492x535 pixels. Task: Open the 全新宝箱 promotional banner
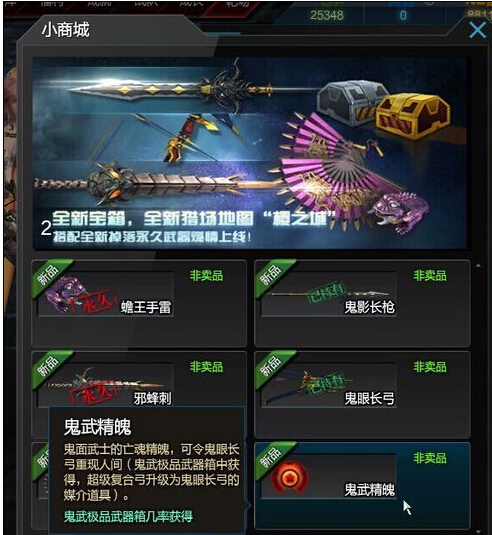click(x=249, y=153)
